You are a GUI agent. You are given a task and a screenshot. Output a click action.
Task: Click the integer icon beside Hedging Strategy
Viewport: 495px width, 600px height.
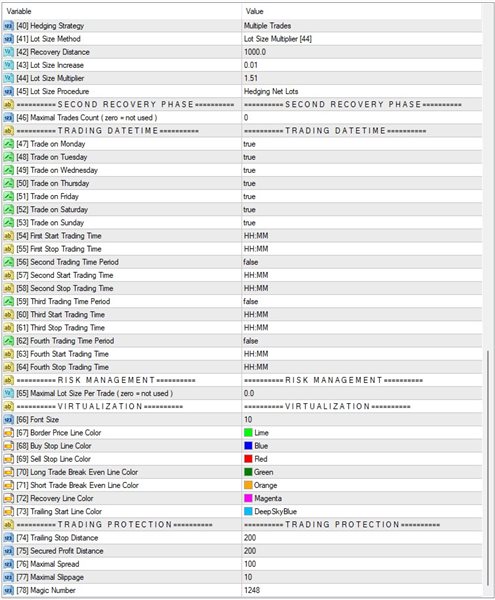(8, 26)
